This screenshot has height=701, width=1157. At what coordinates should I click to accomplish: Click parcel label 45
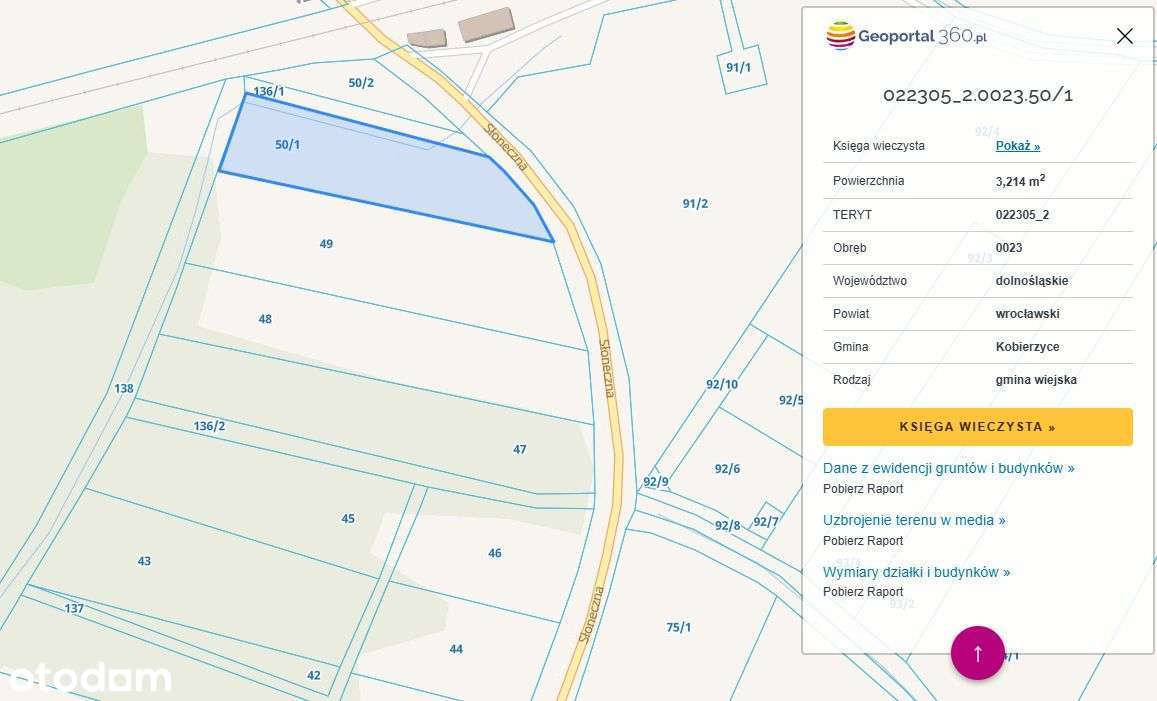348,519
